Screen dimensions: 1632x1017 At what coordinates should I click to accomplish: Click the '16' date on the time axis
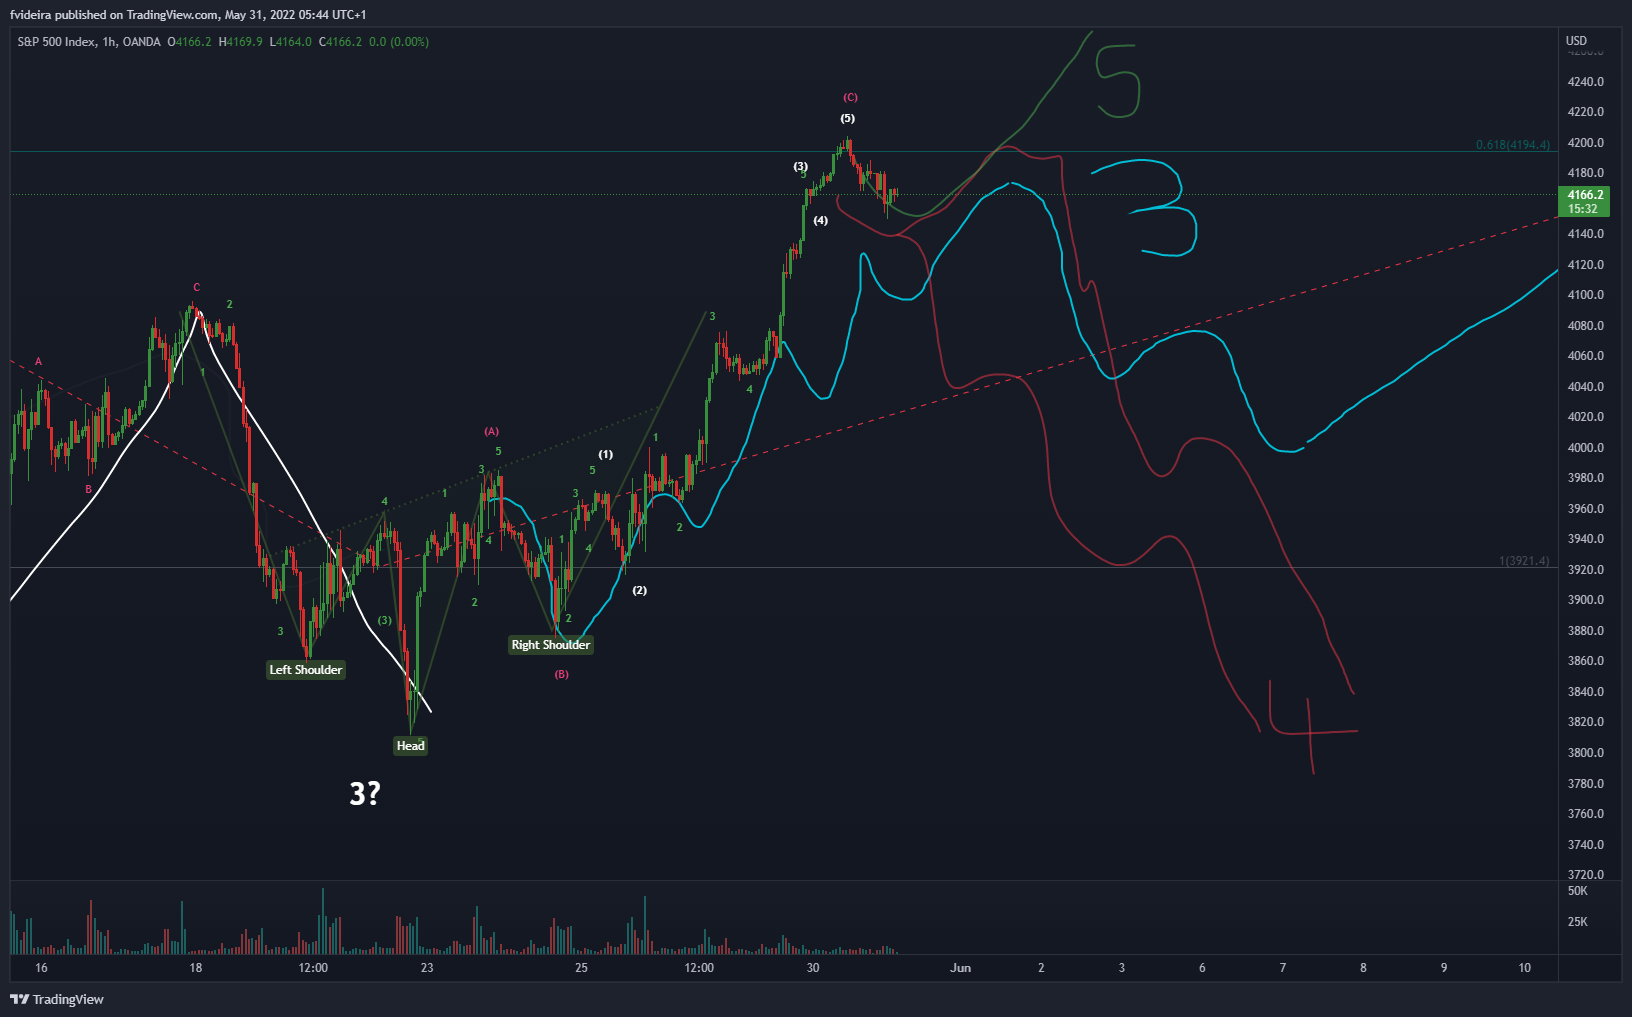[x=41, y=968]
